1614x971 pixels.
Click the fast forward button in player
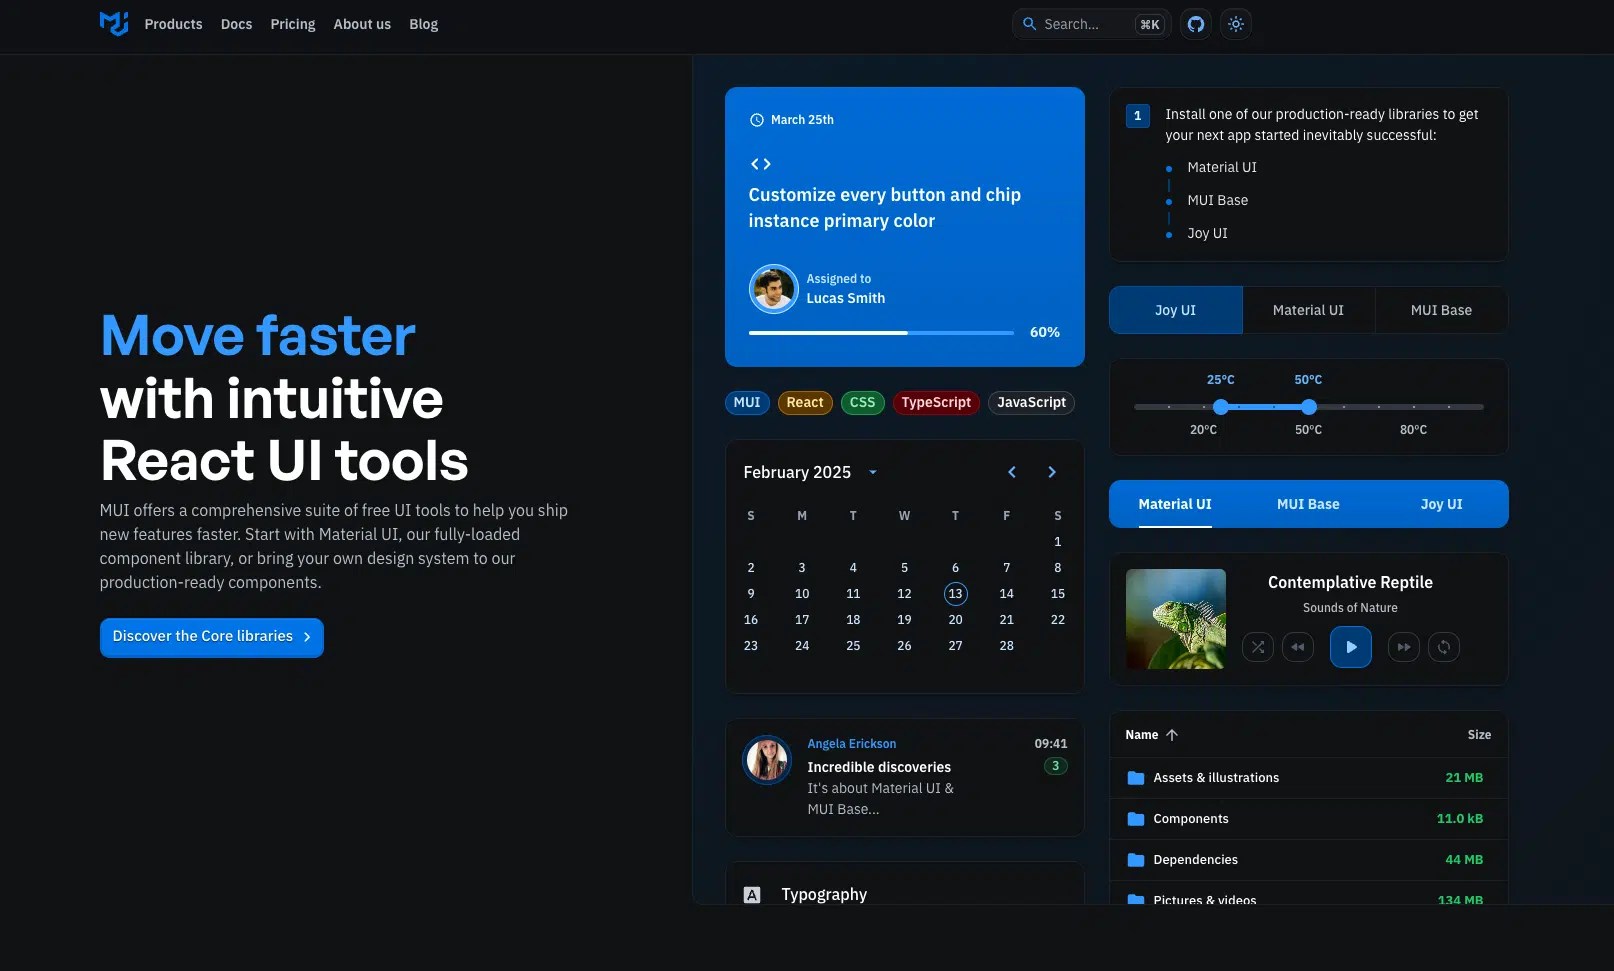pos(1404,647)
